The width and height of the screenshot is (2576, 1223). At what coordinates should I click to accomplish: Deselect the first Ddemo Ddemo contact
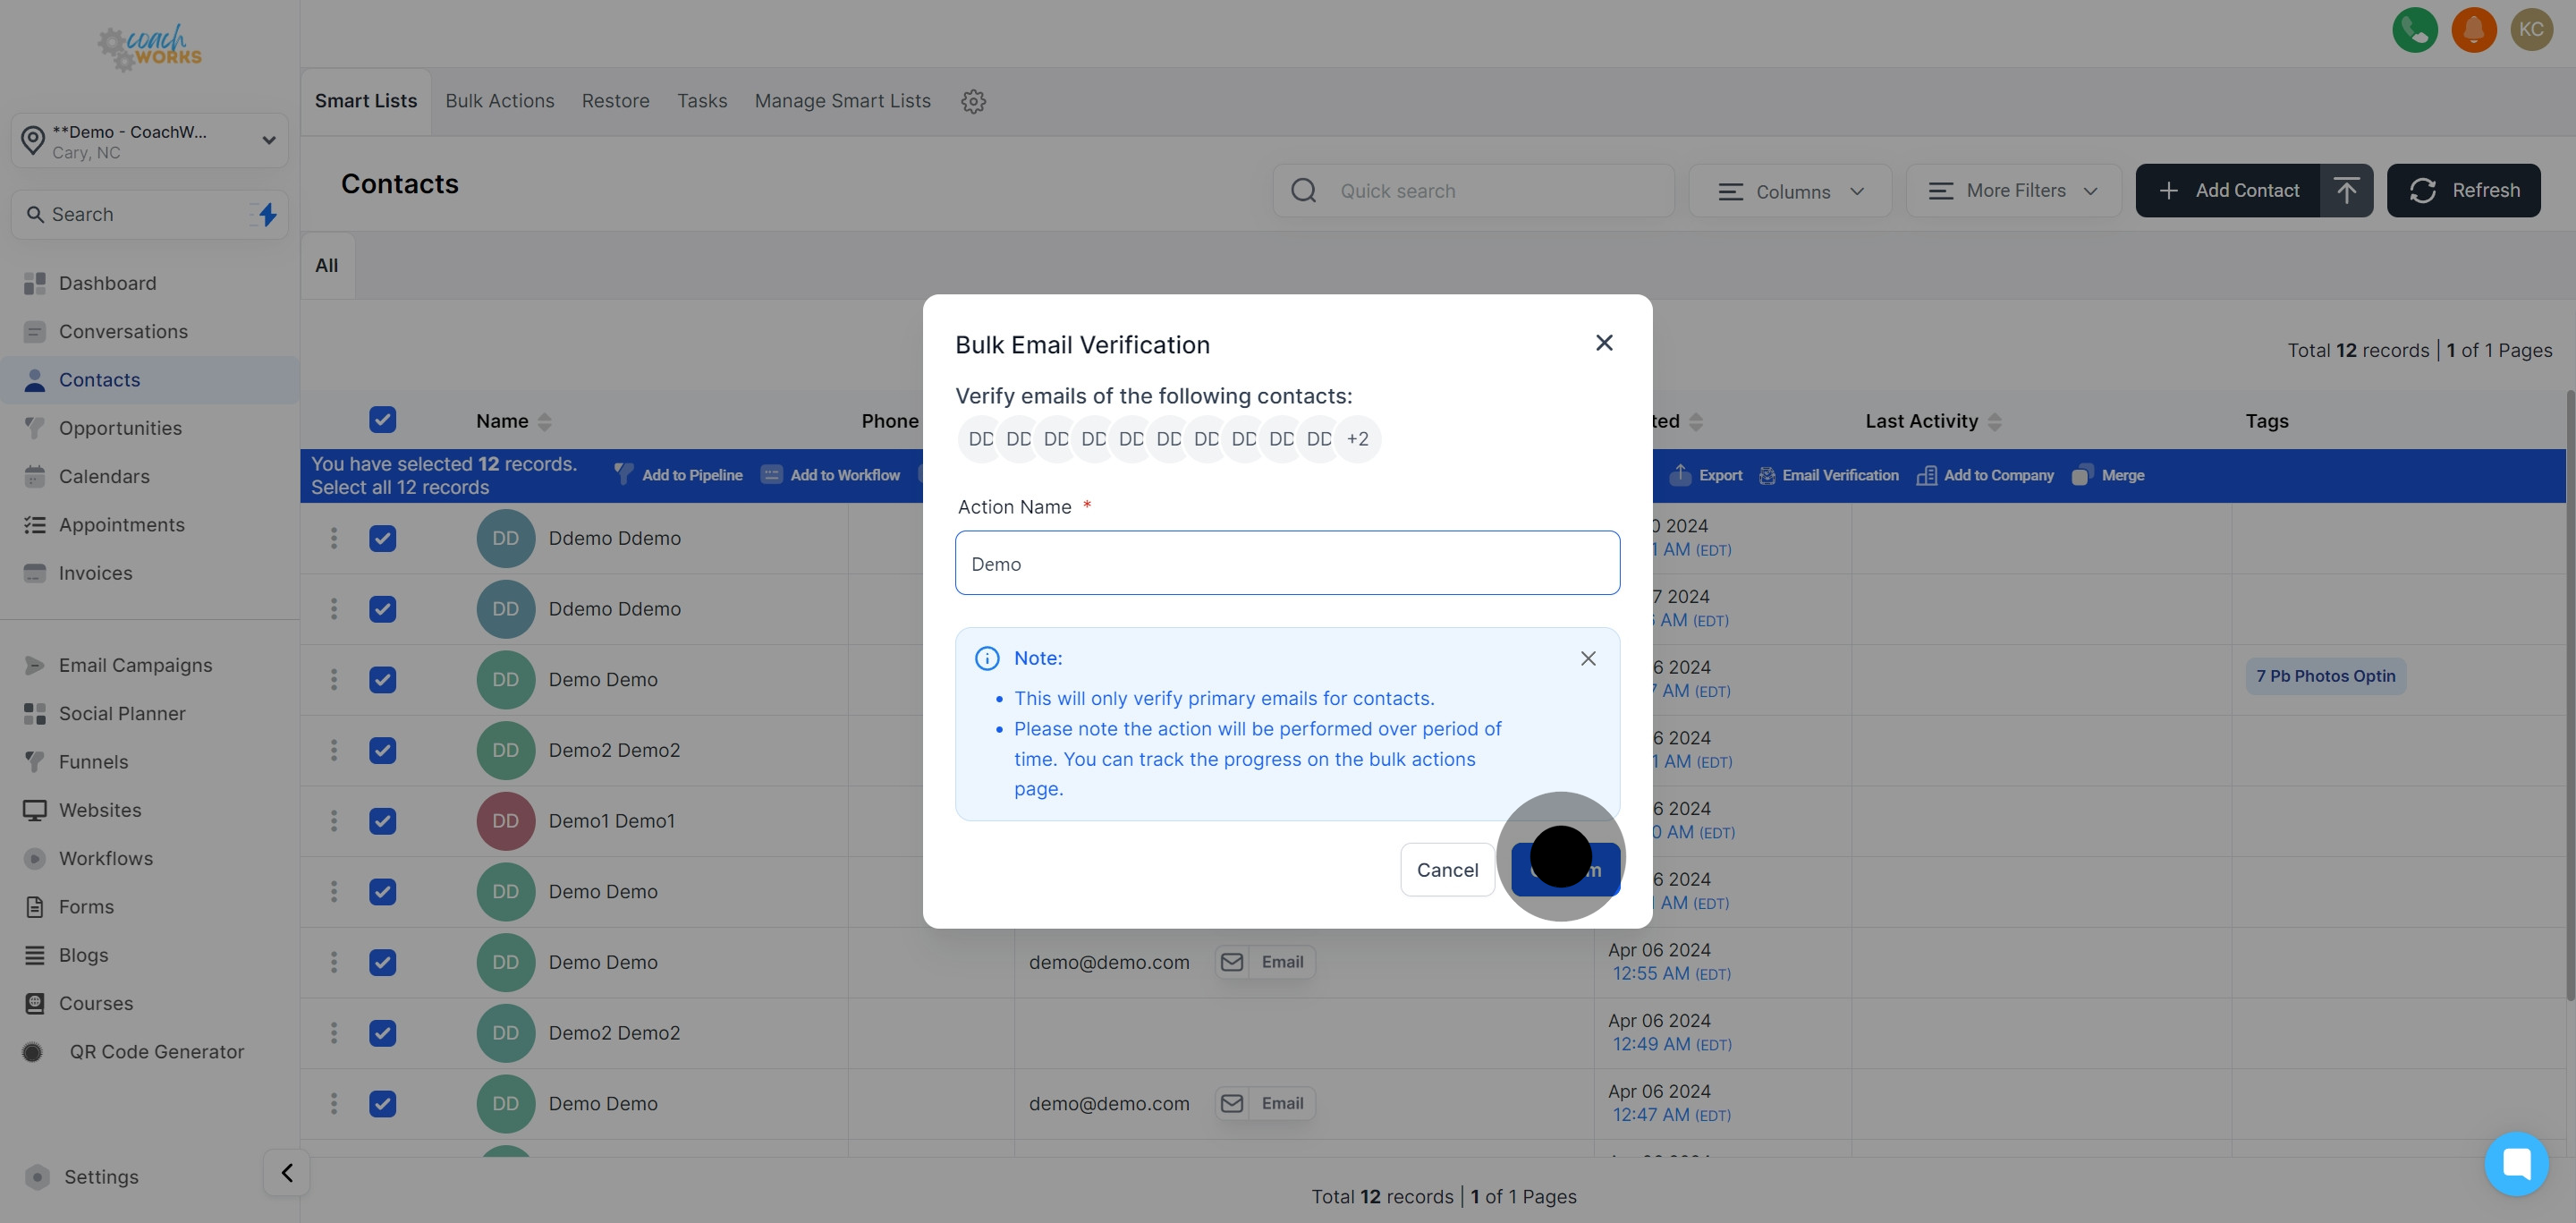click(383, 538)
